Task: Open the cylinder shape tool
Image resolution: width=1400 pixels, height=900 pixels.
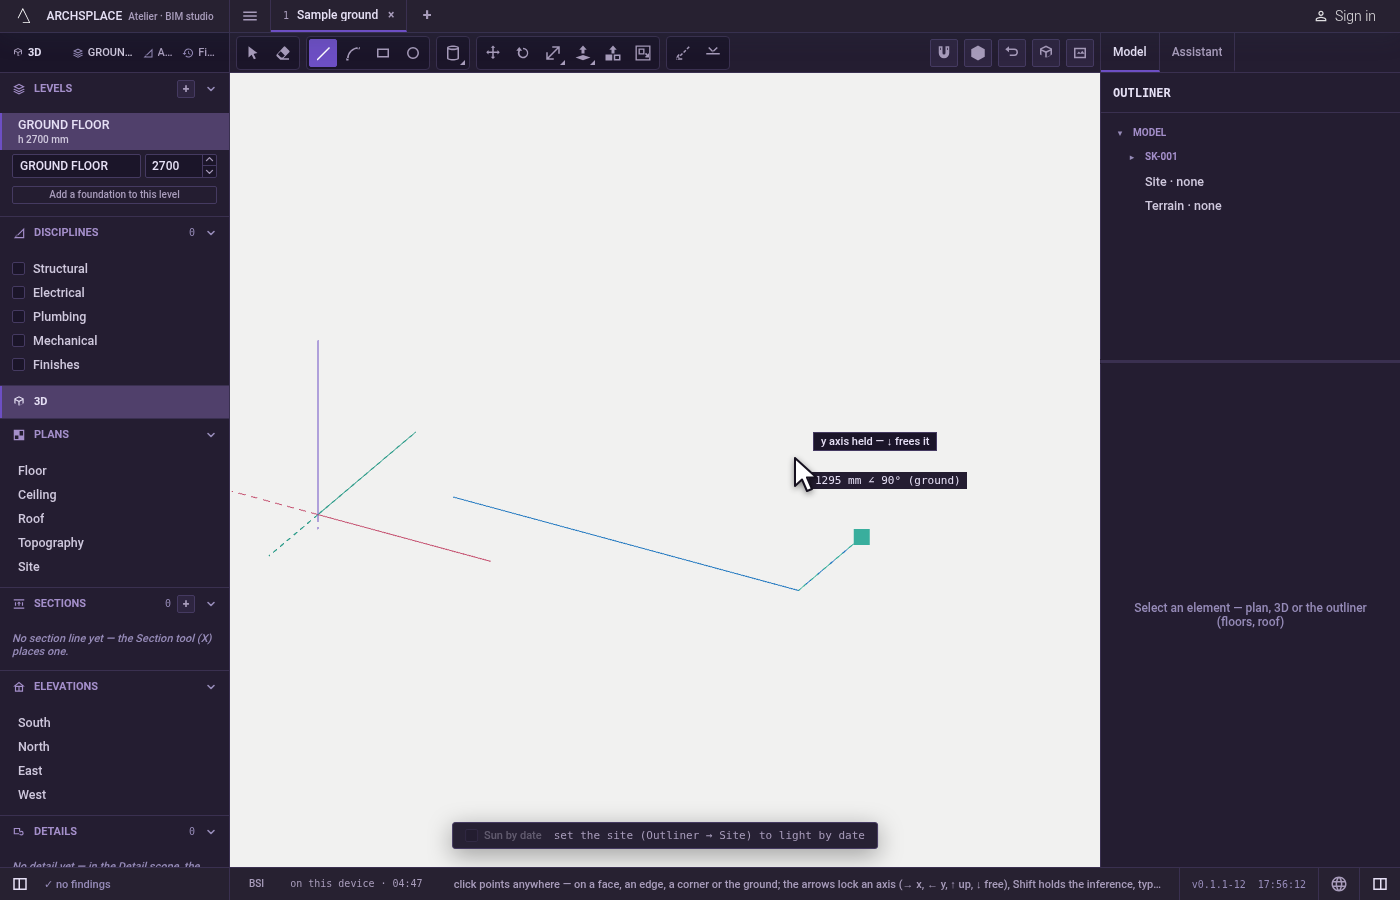Action: tap(453, 53)
